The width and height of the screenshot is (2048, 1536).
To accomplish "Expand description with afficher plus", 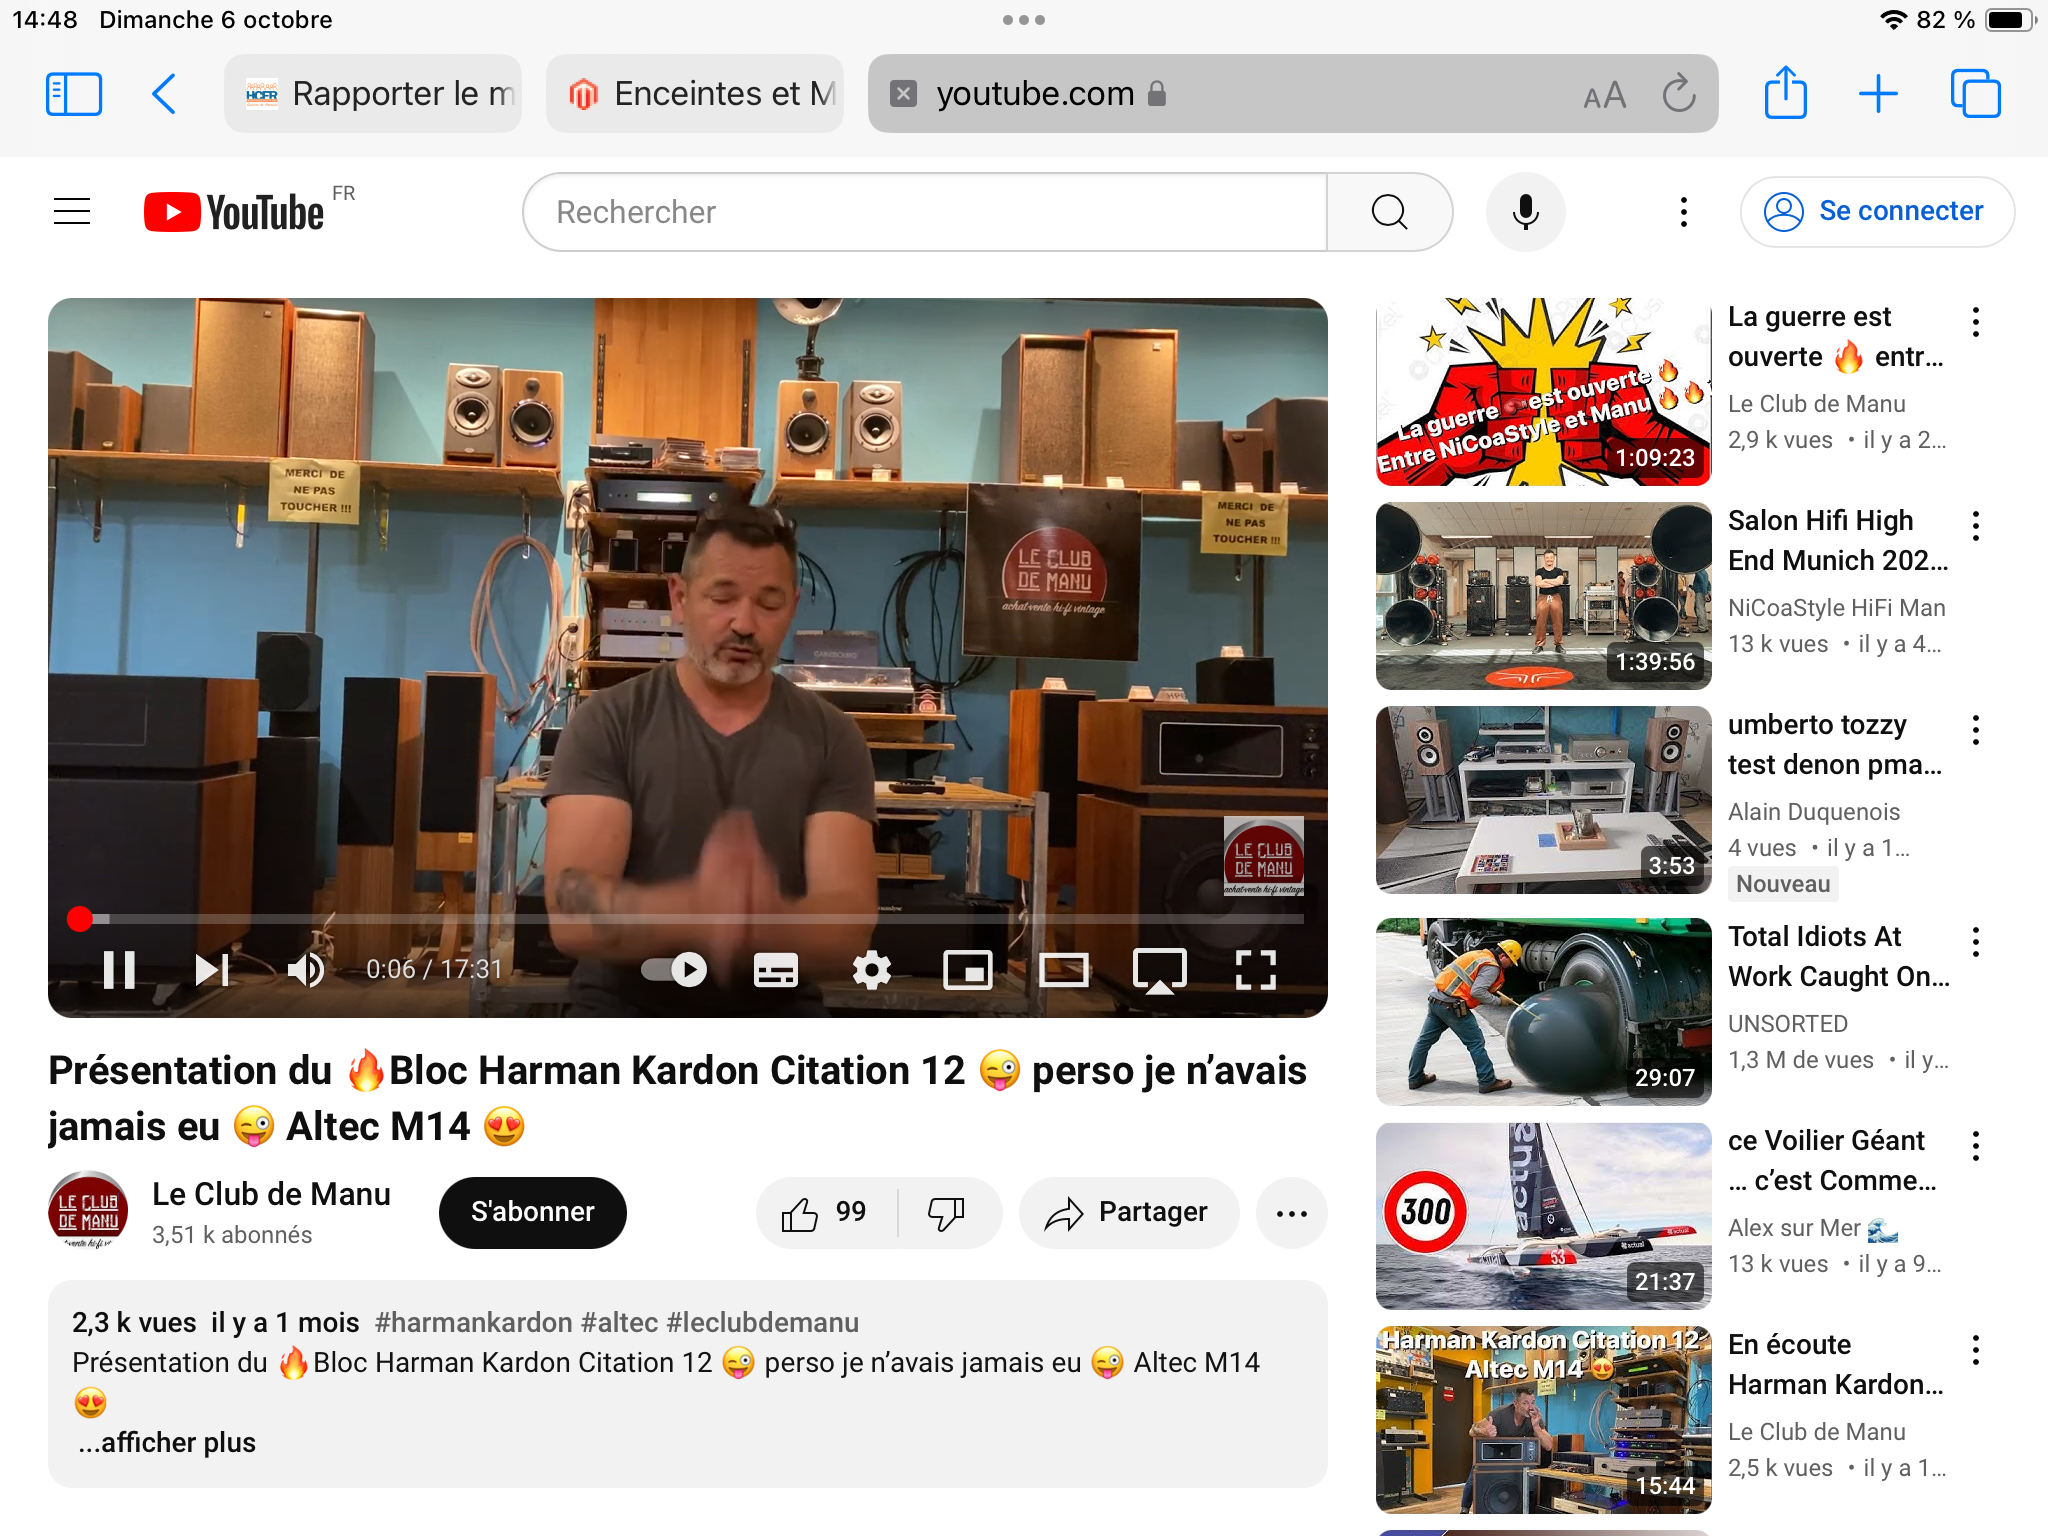I will (167, 1442).
